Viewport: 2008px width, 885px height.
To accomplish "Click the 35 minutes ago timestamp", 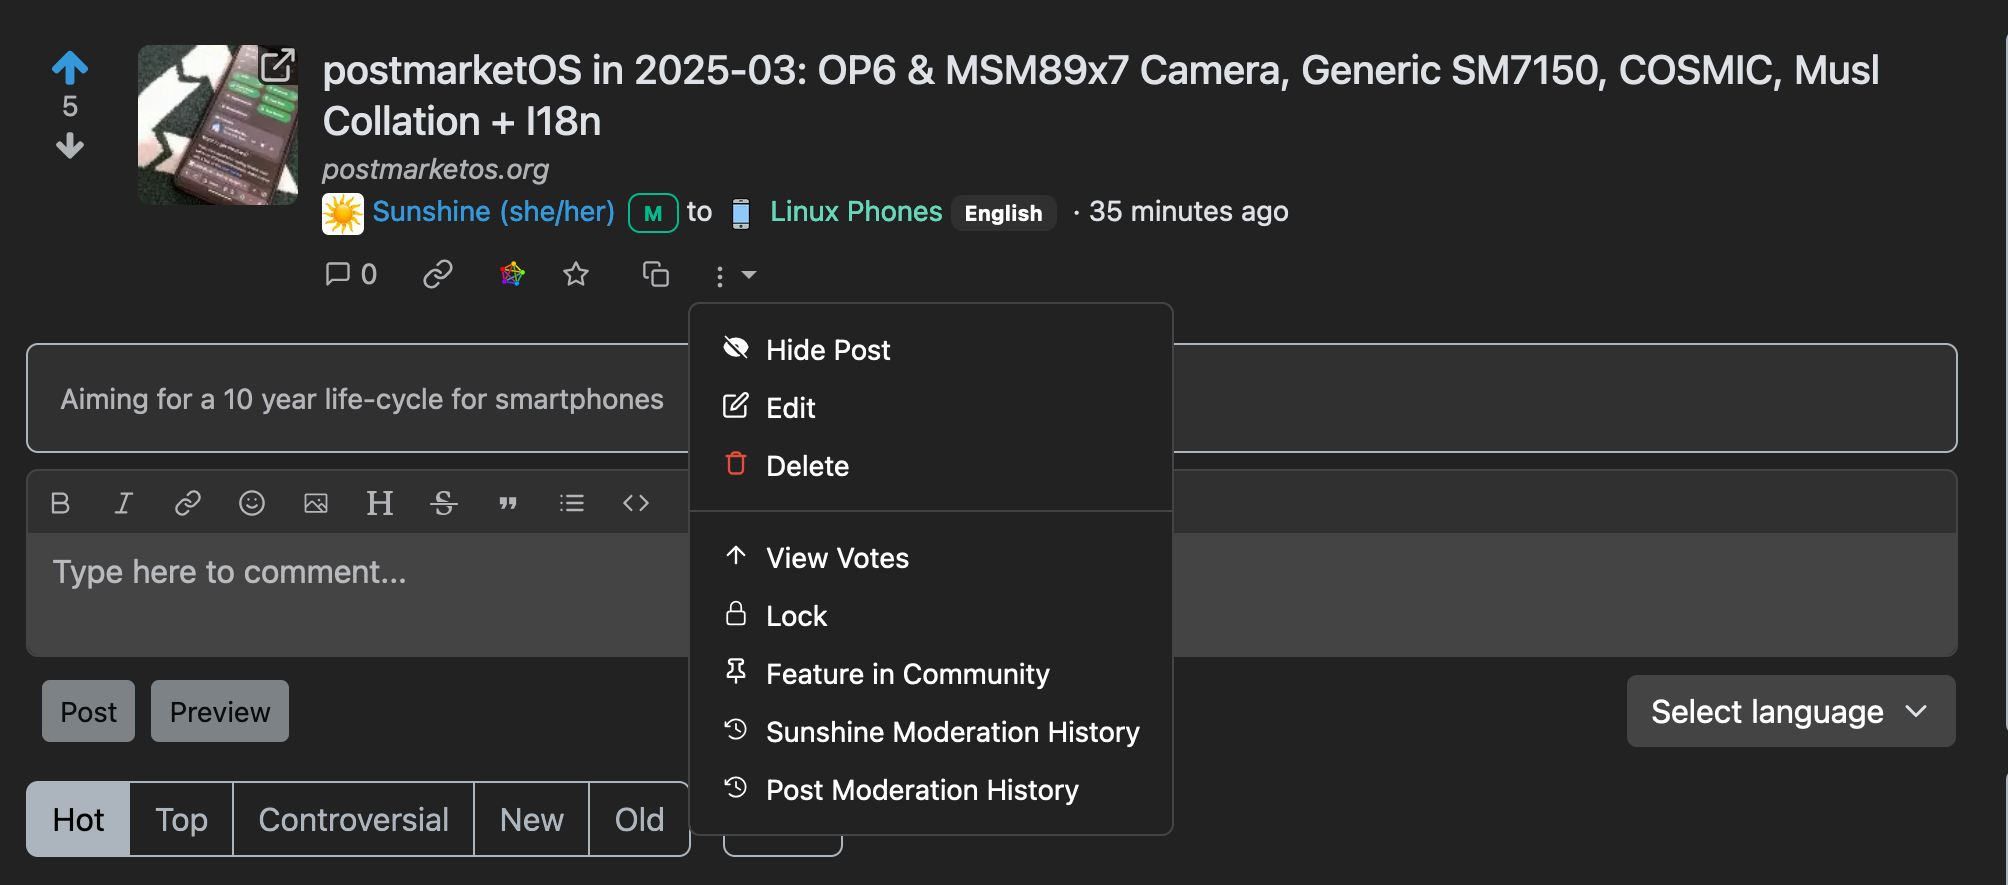I will [1188, 212].
